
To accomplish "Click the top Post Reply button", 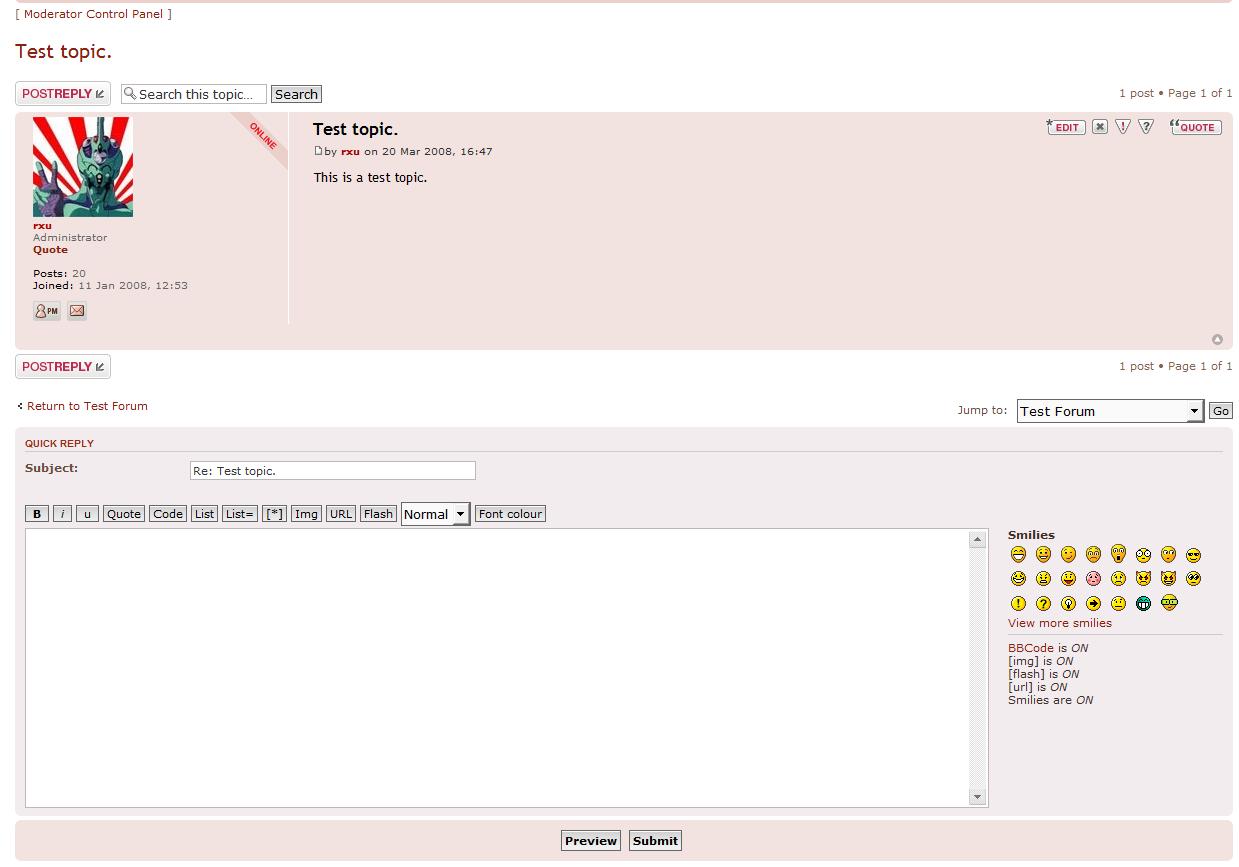I will [63, 94].
